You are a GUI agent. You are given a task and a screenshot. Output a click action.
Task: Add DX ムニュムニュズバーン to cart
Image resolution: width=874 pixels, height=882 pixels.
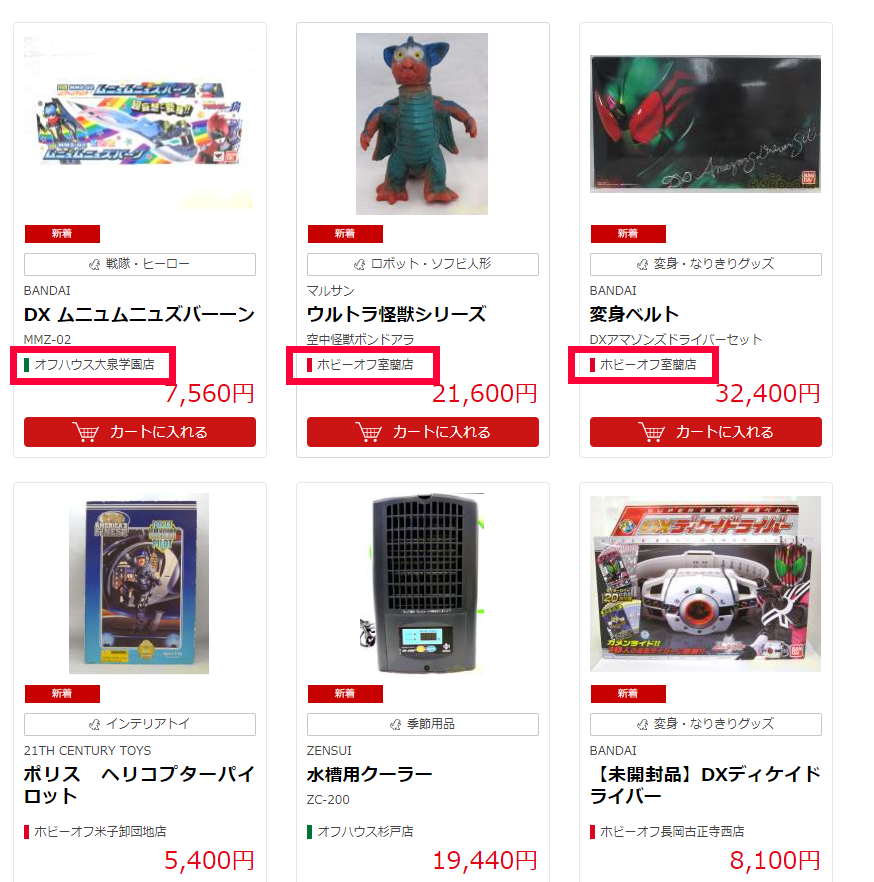[139, 432]
